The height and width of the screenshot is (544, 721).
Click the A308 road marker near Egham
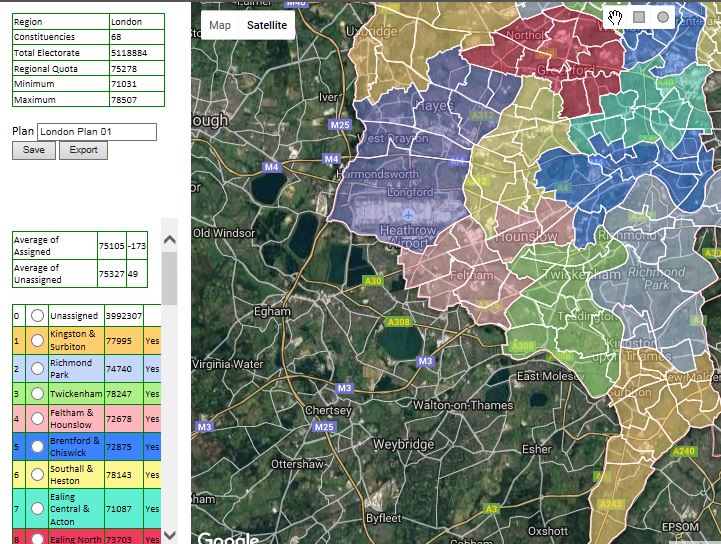(399, 322)
